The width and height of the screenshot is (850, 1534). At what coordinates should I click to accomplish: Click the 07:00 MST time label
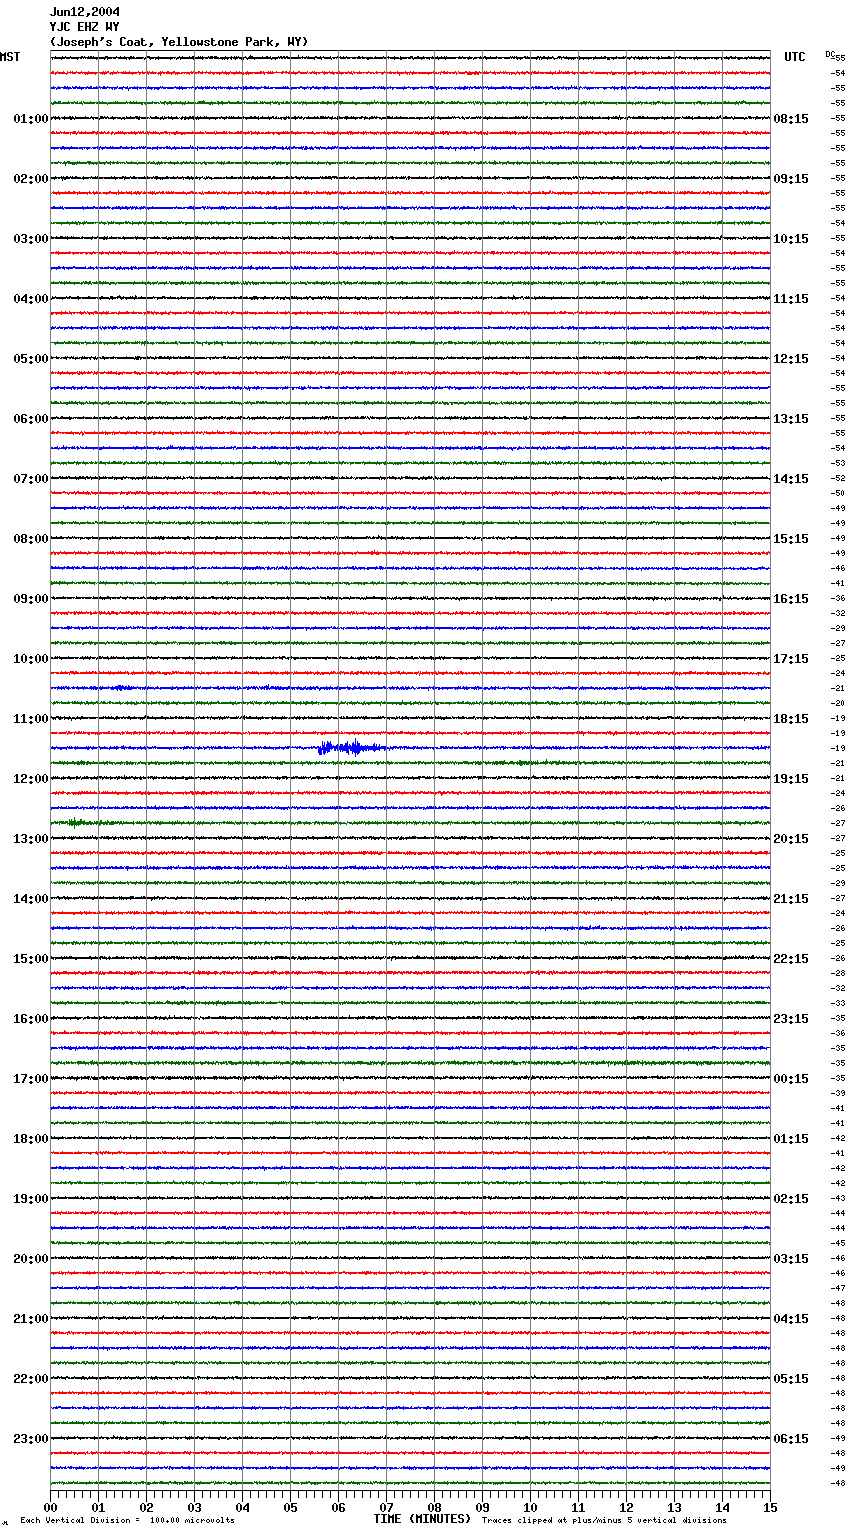click(x=31, y=479)
